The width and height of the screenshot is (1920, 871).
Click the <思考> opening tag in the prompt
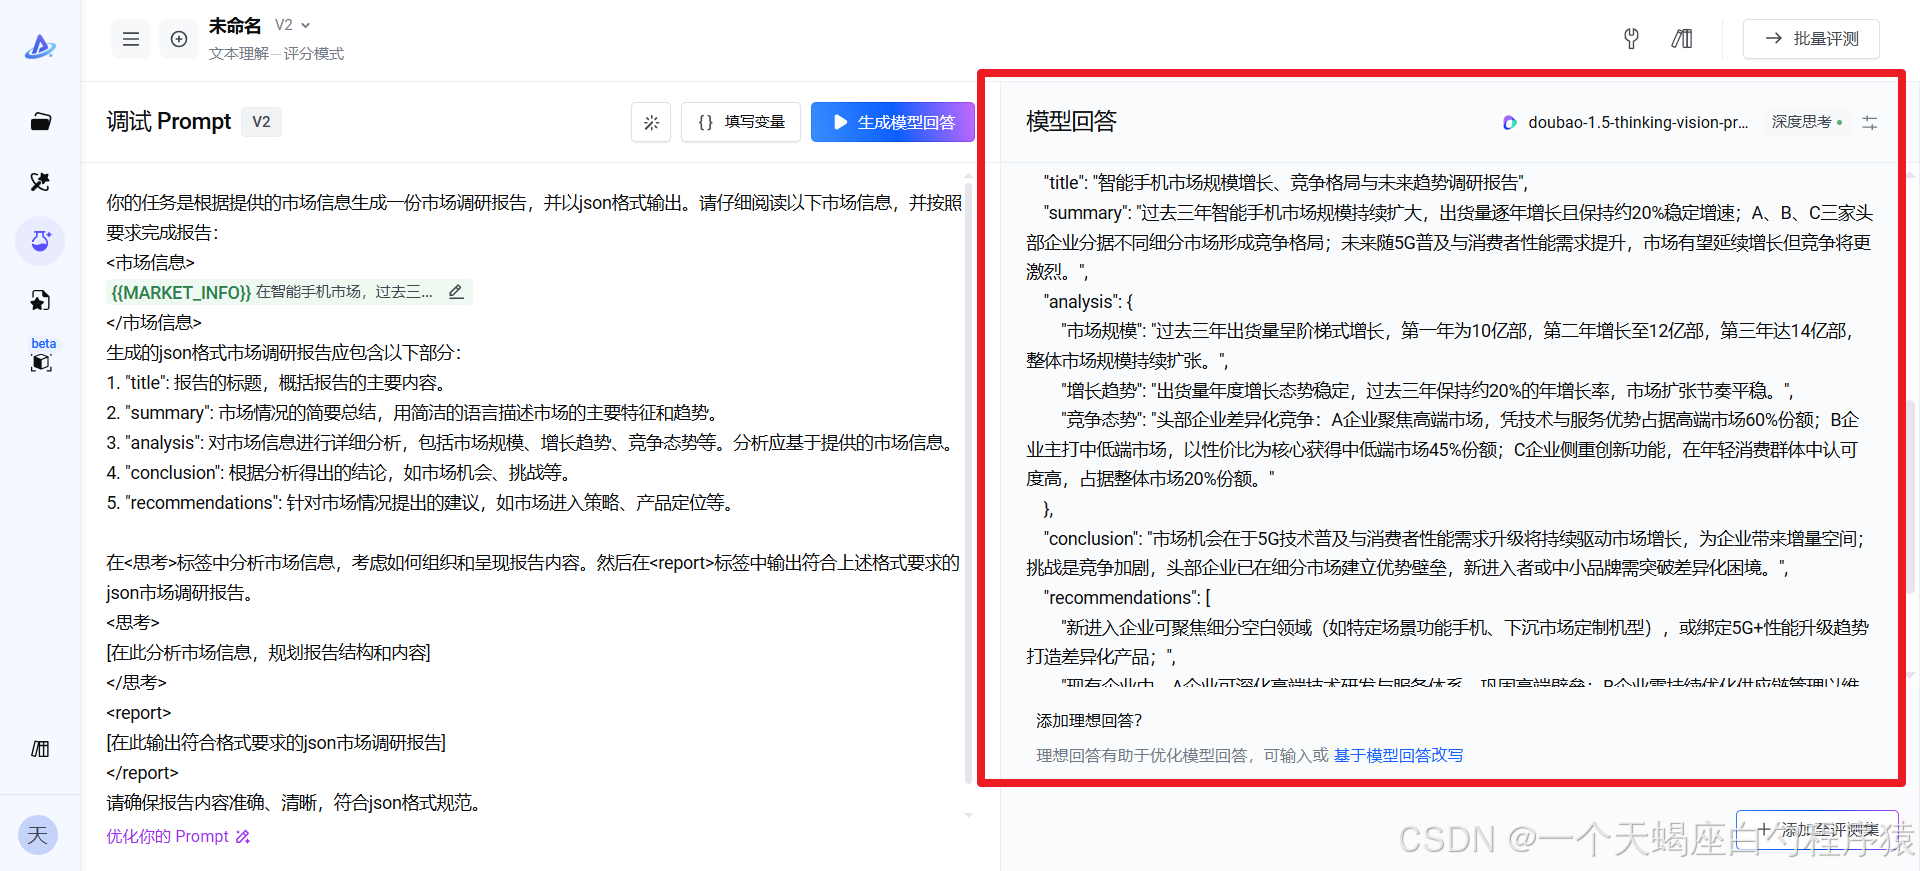(133, 623)
